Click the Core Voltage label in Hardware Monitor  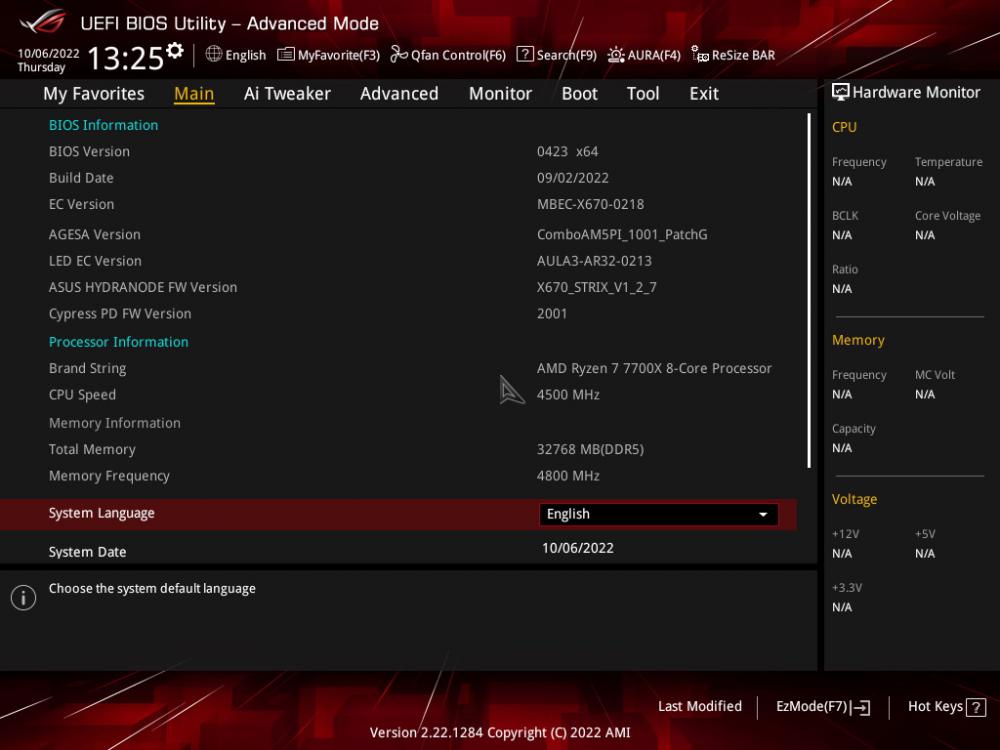(x=947, y=216)
